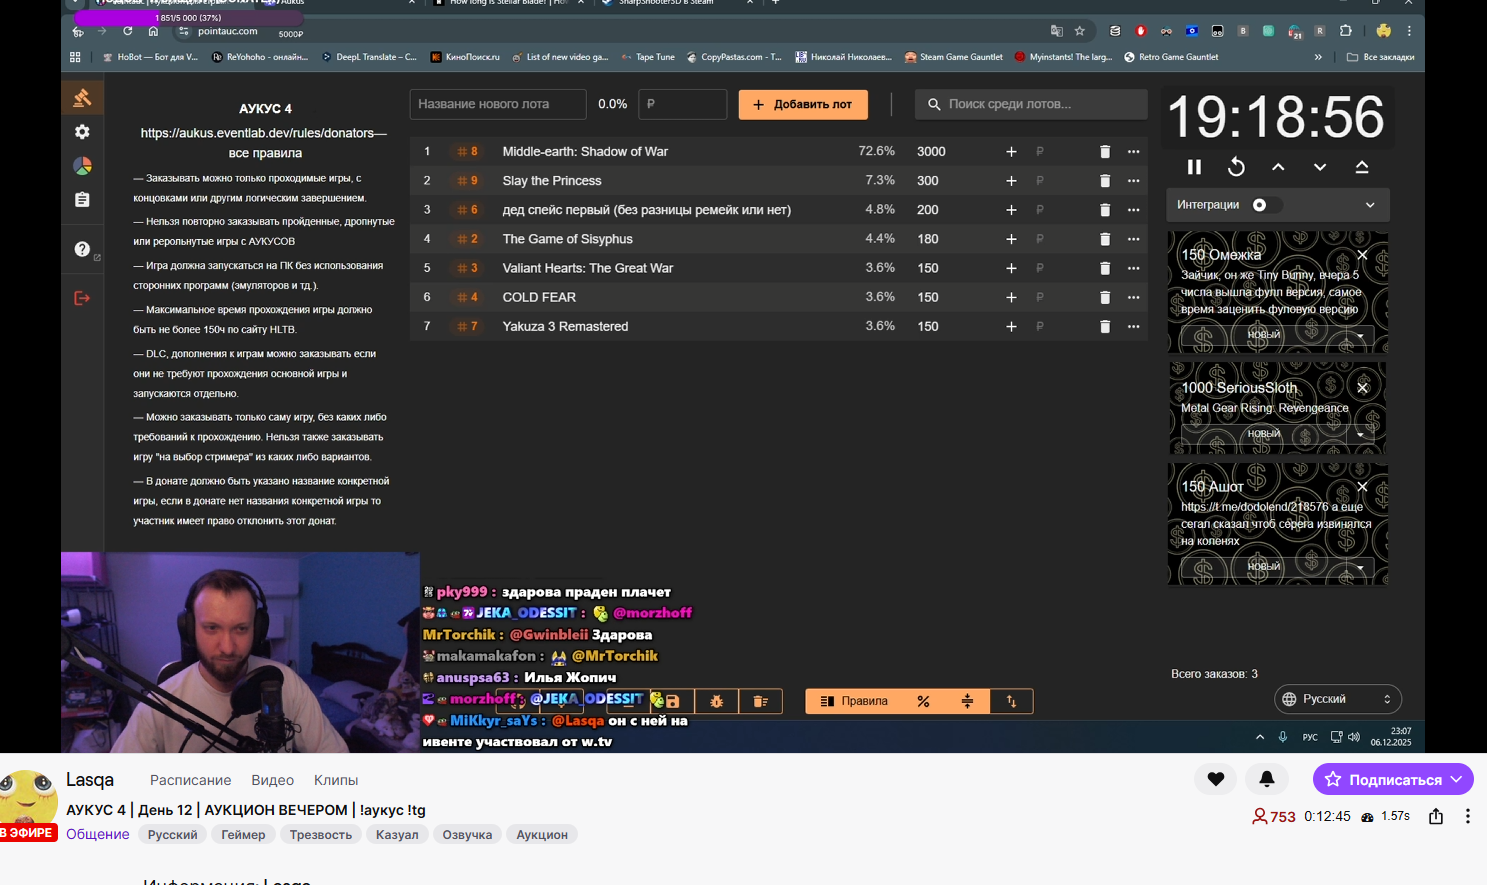Add amount to Middle-earth: Shadow of War
The width and height of the screenshot is (1487, 885).
pyautogui.click(x=1011, y=152)
